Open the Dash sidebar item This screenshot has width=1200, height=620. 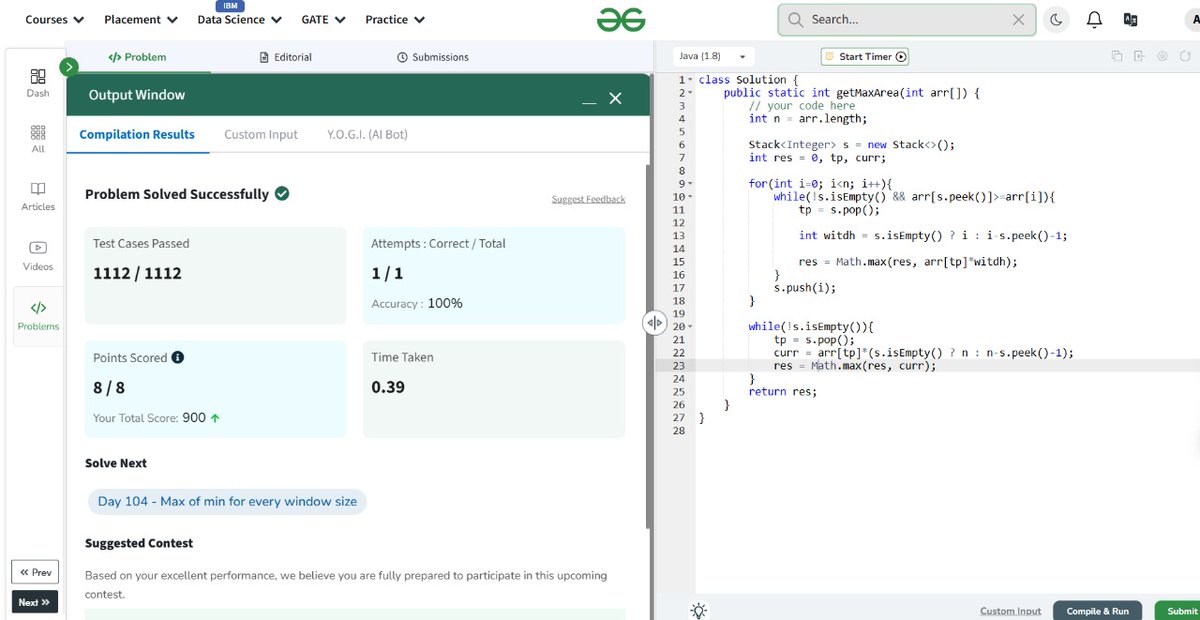(x=38, y=82)
